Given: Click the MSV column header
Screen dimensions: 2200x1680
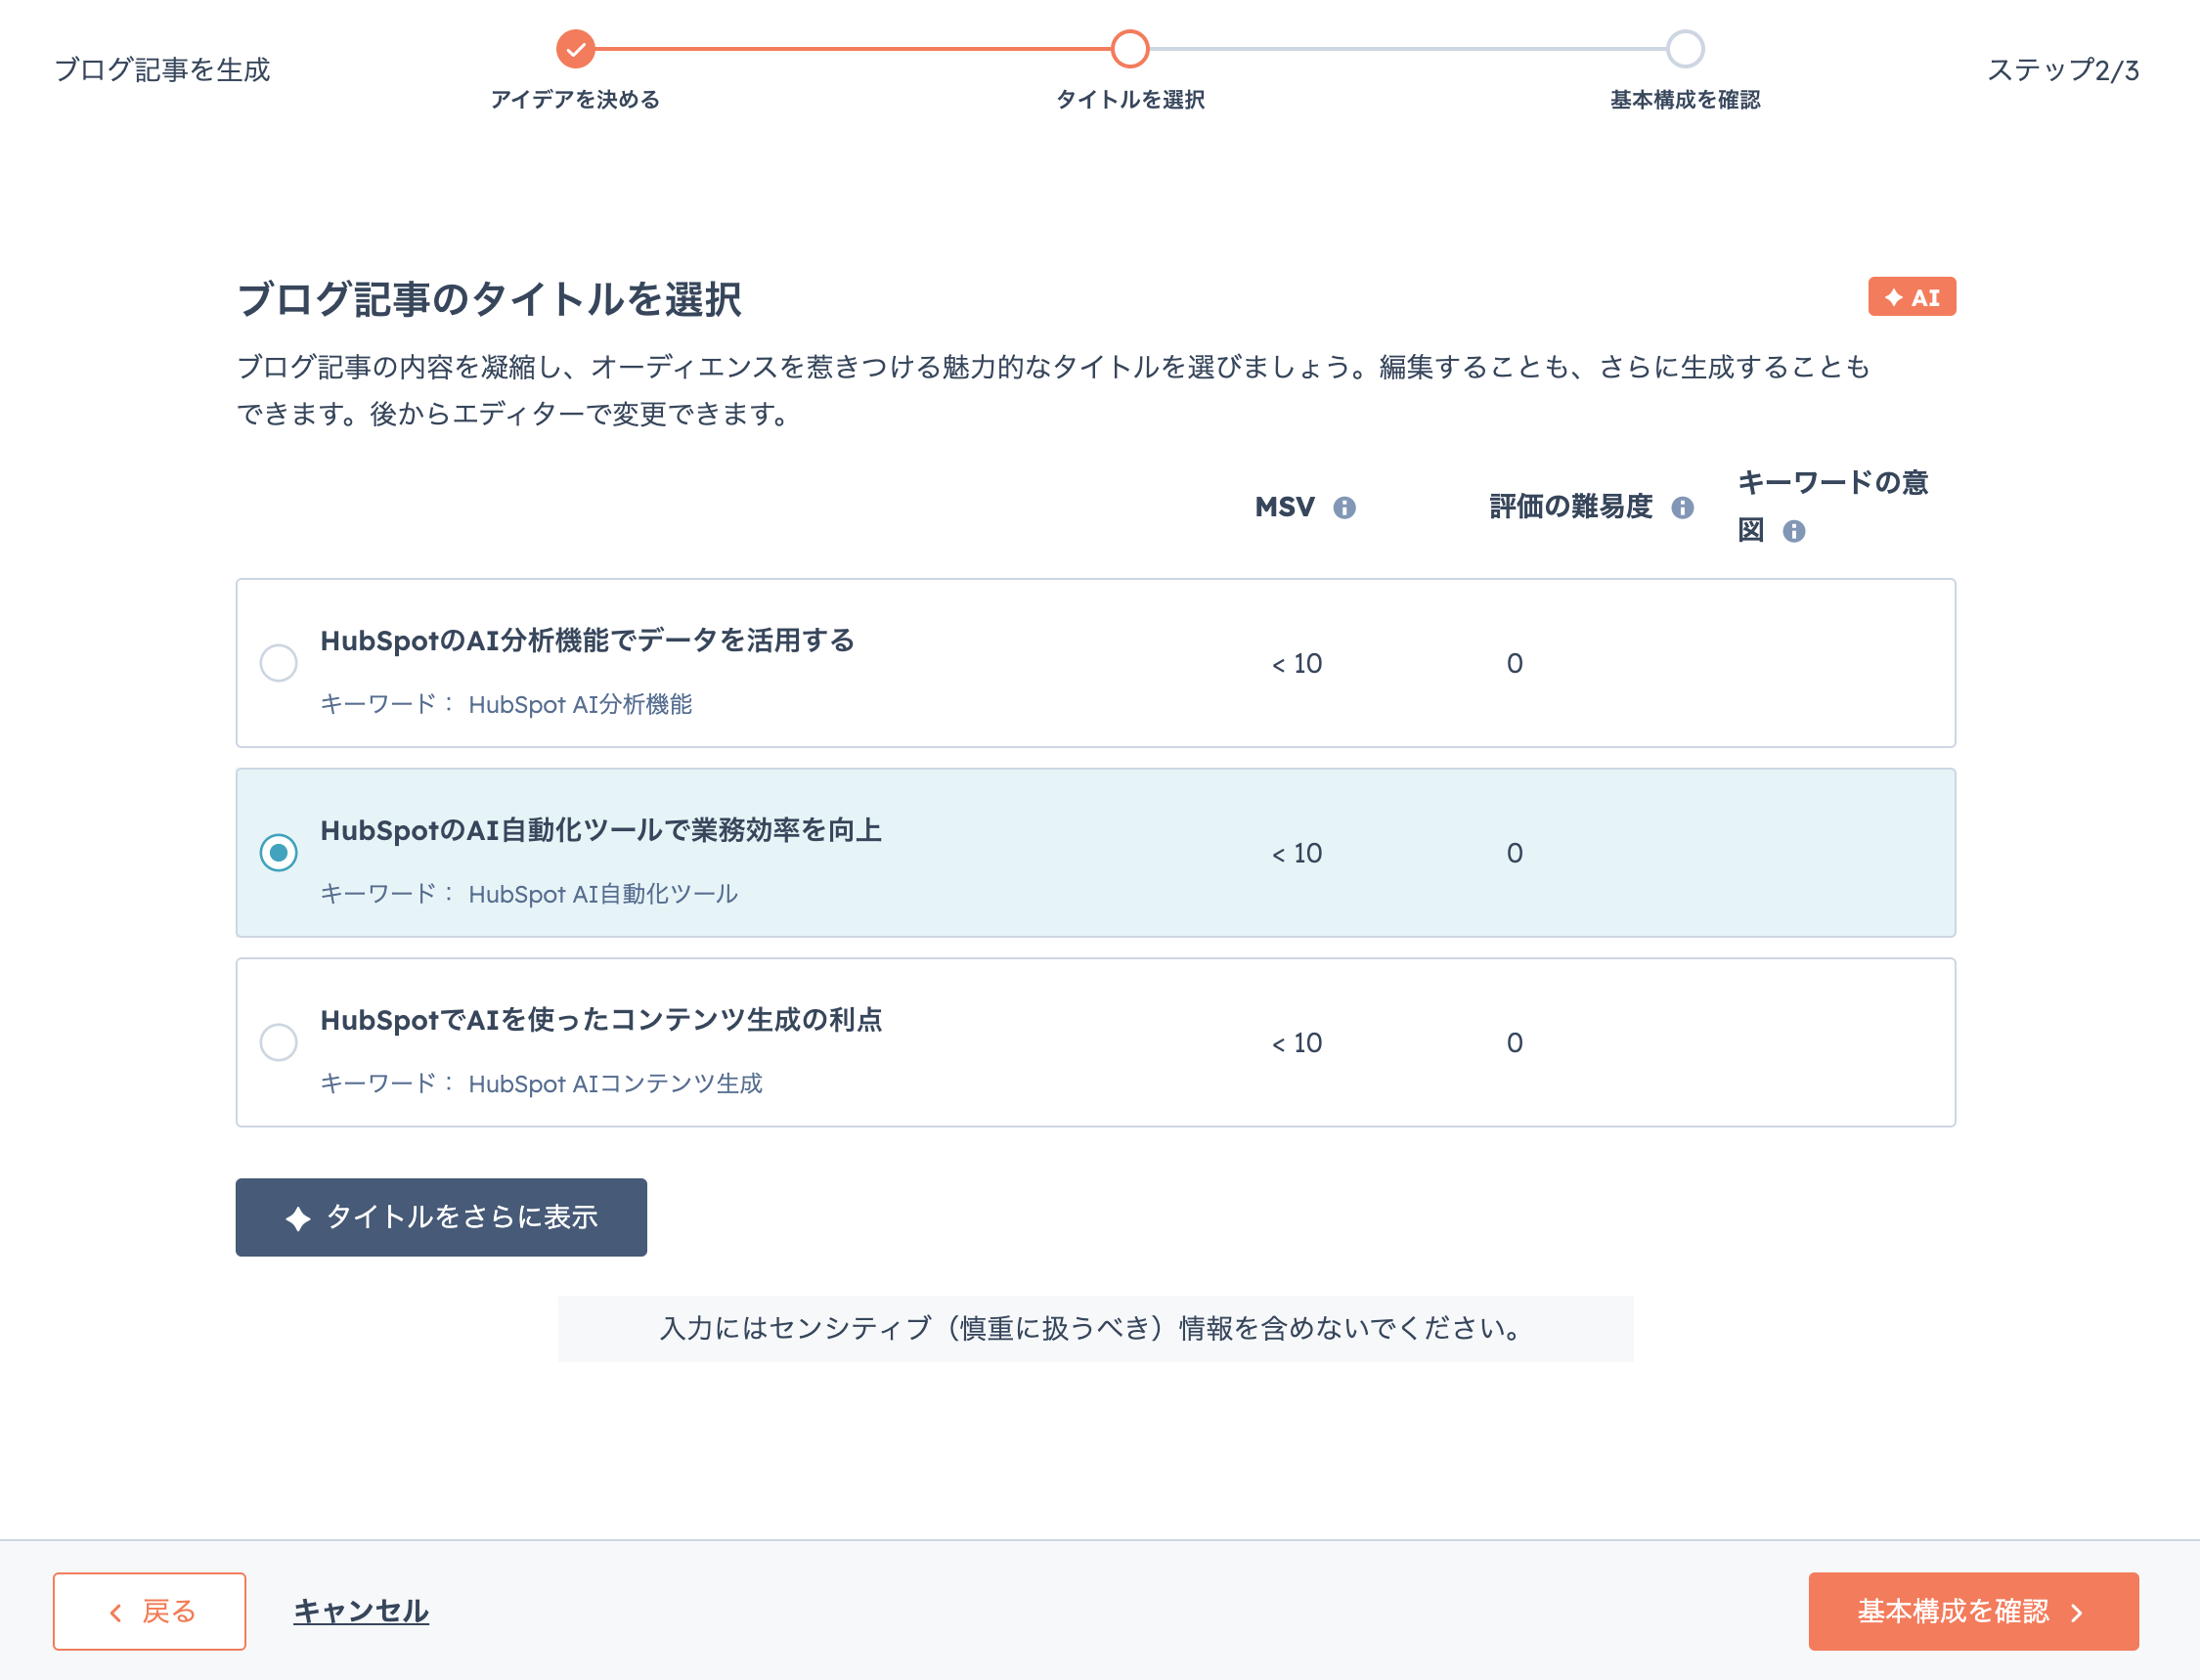Looking at the screenshot, I should (x=1285, y=507).
